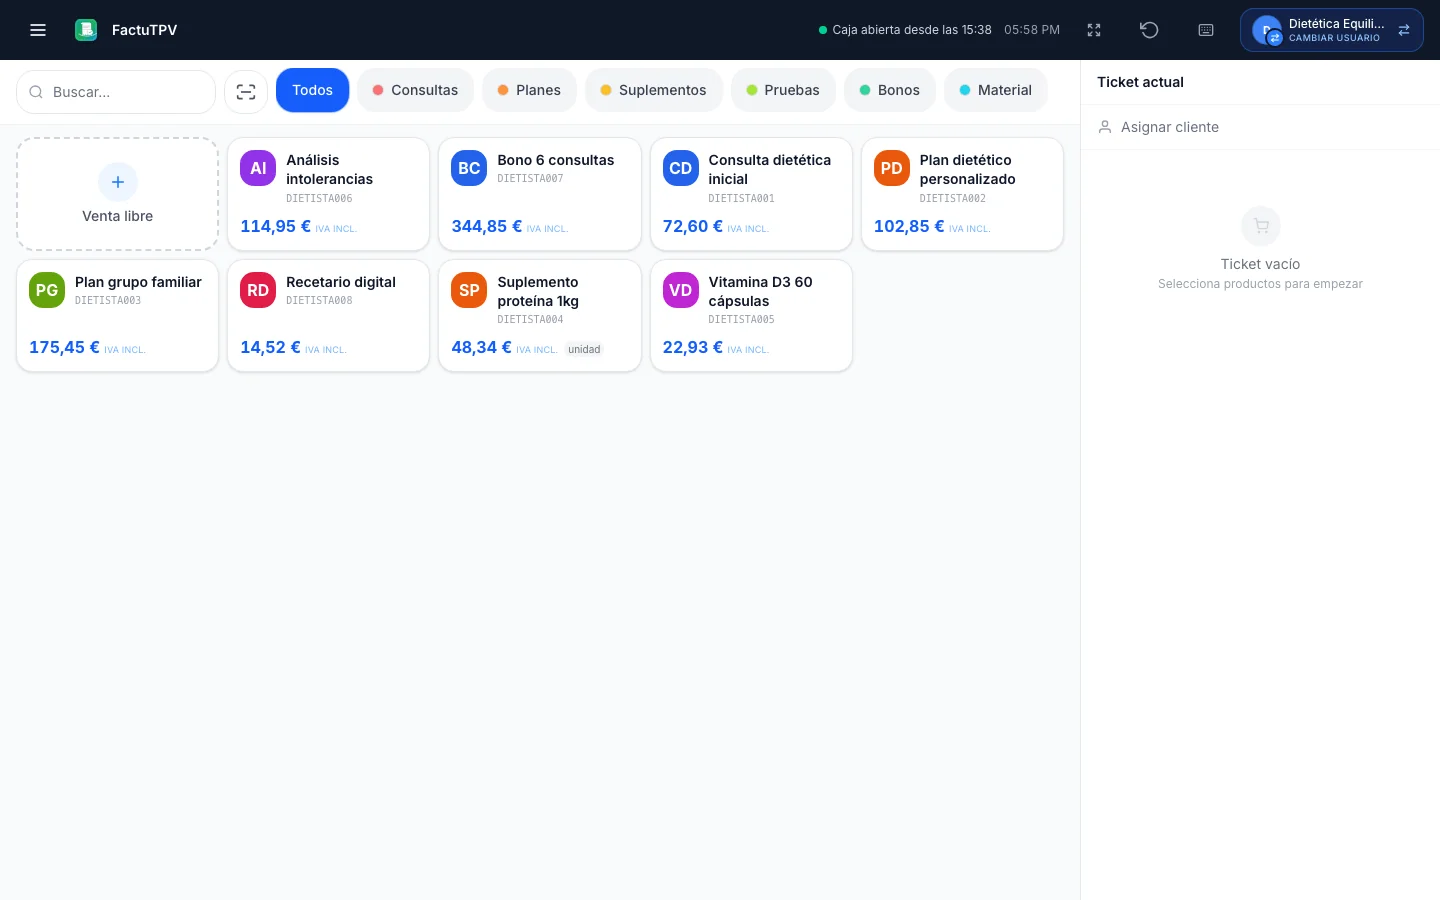The height and width of the screenshot is (900, 1440).
Task: Filter by Bonos category
Action: point(889,90)
